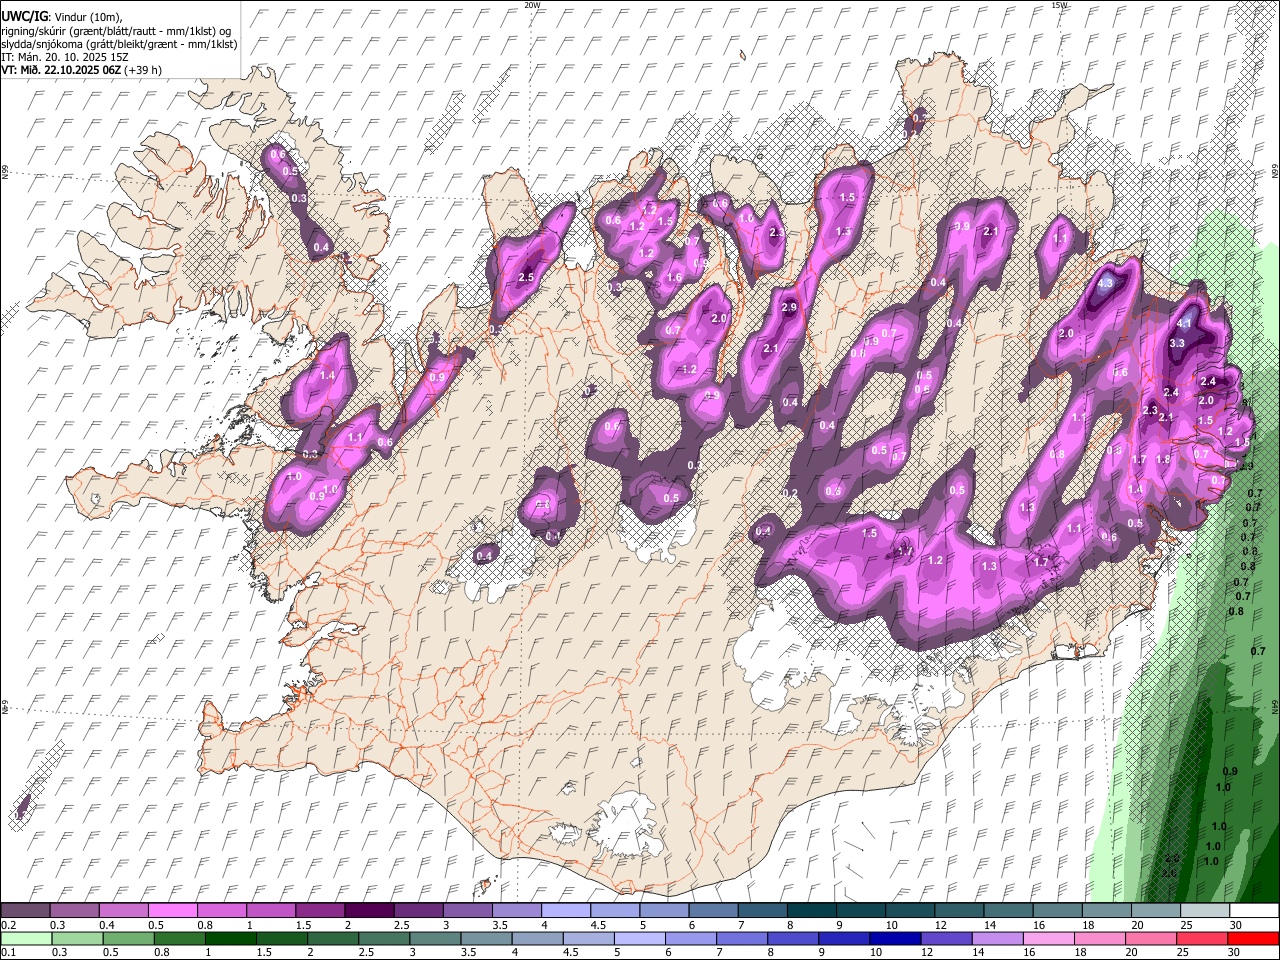The height and width of the screenshot is (960, 1280).
Task: Click the 2.5 snowfall value on the map
Action: (526, 277)
